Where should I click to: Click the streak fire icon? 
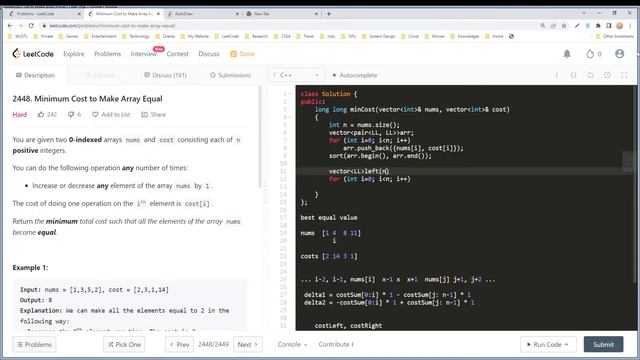click(590, 54)
